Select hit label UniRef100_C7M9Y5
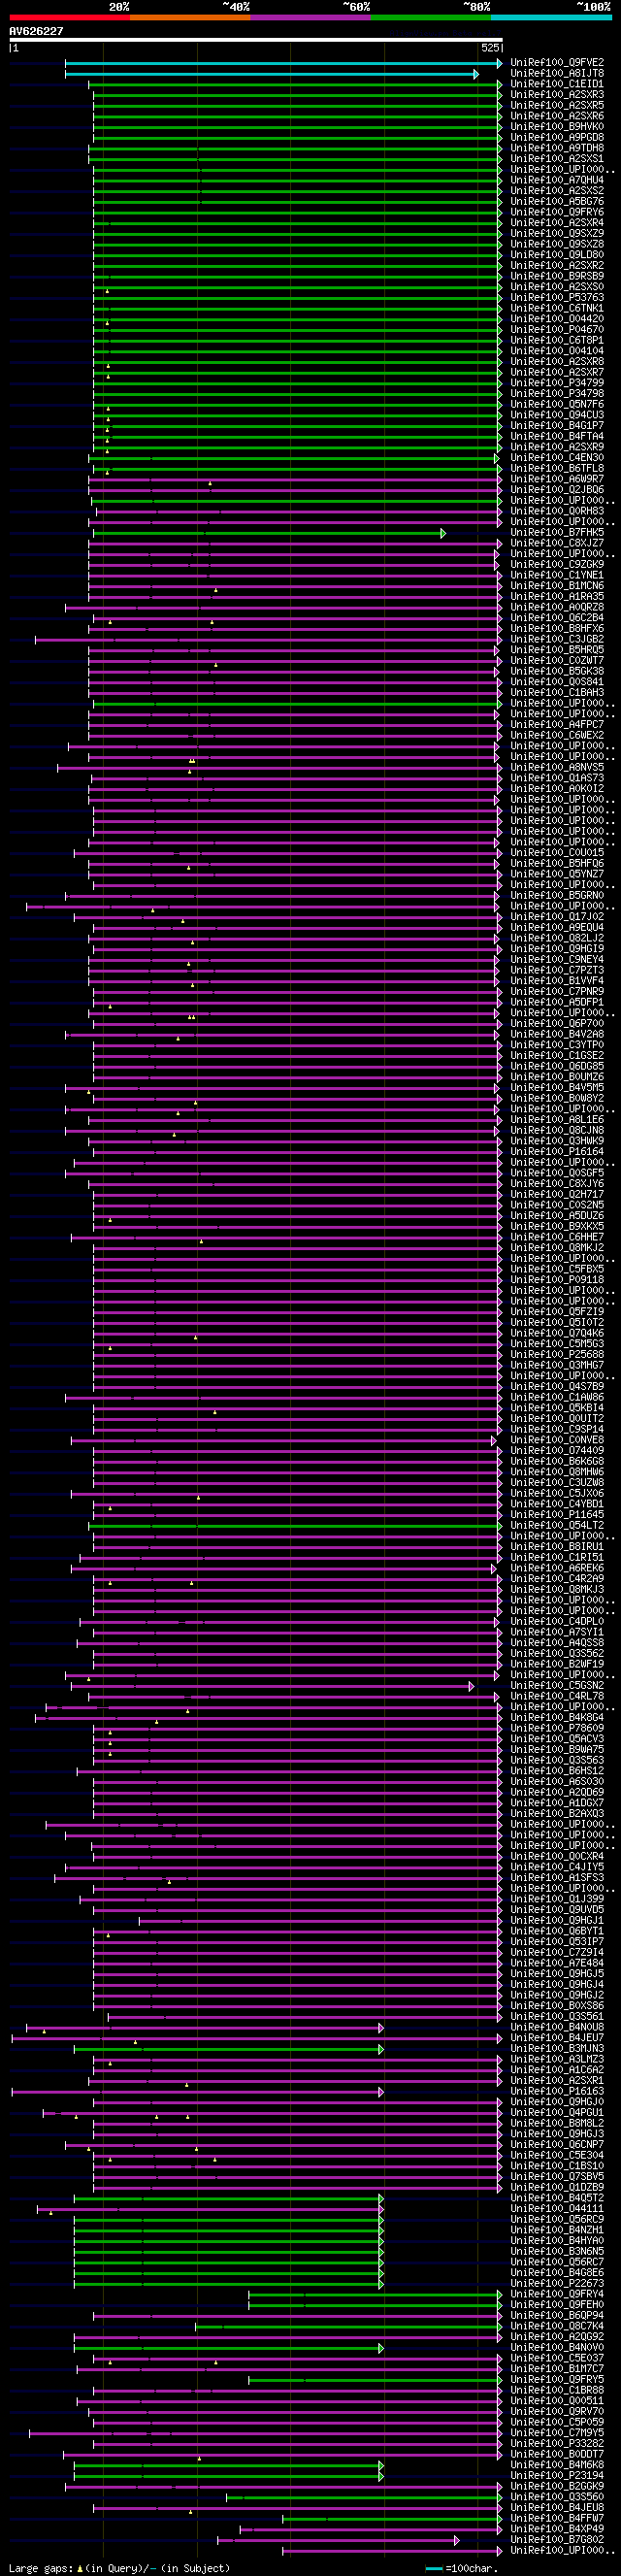 557,2432
